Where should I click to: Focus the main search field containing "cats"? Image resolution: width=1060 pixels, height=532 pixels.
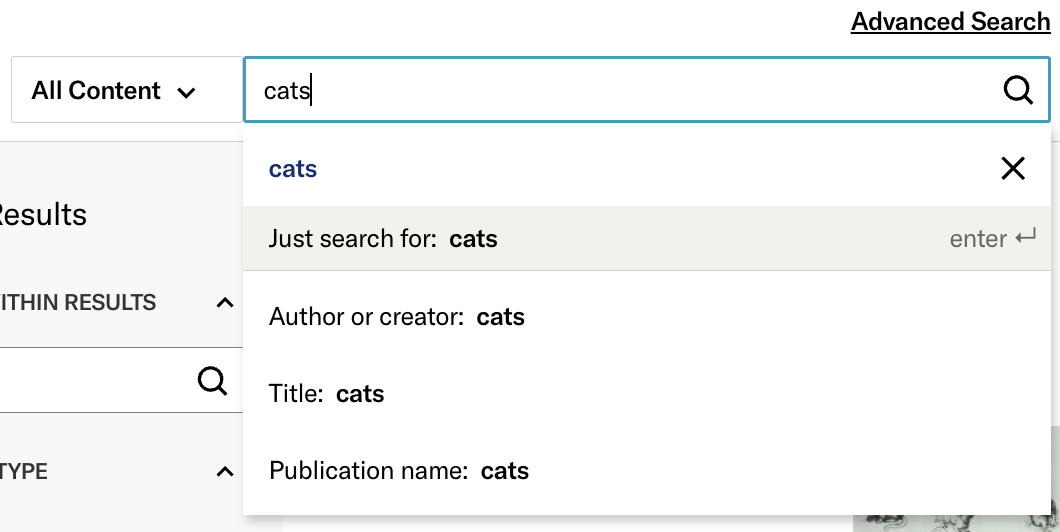[x=620, y=91]
